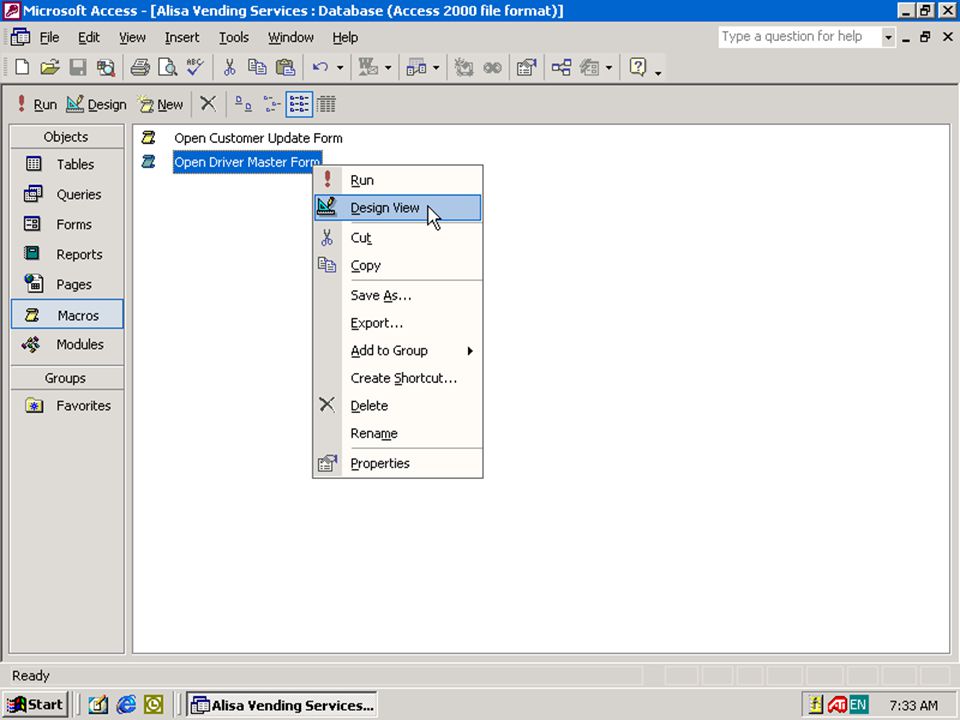Click the Cut scissors toolbar icon
The width and height of the screenshot is (960, 720).
(x=230, y=67)
